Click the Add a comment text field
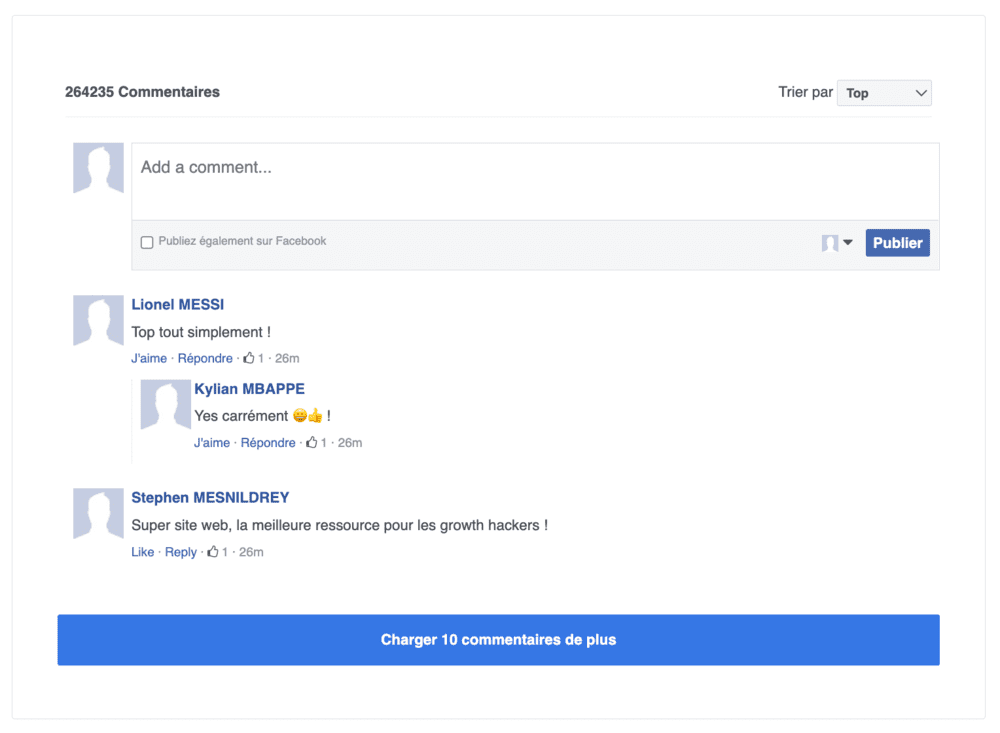The image size is (1000, 733). point(535,182)
